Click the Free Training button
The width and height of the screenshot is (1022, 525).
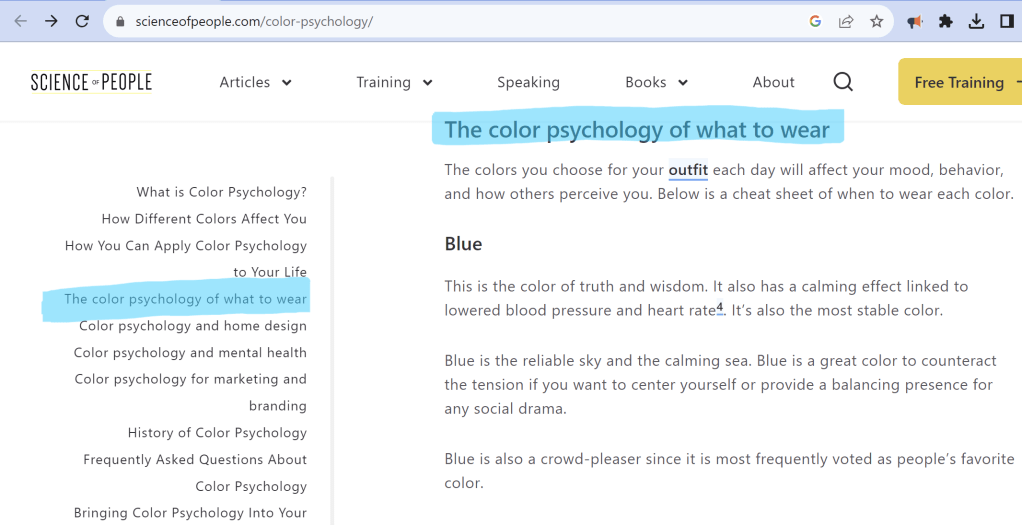958,82
